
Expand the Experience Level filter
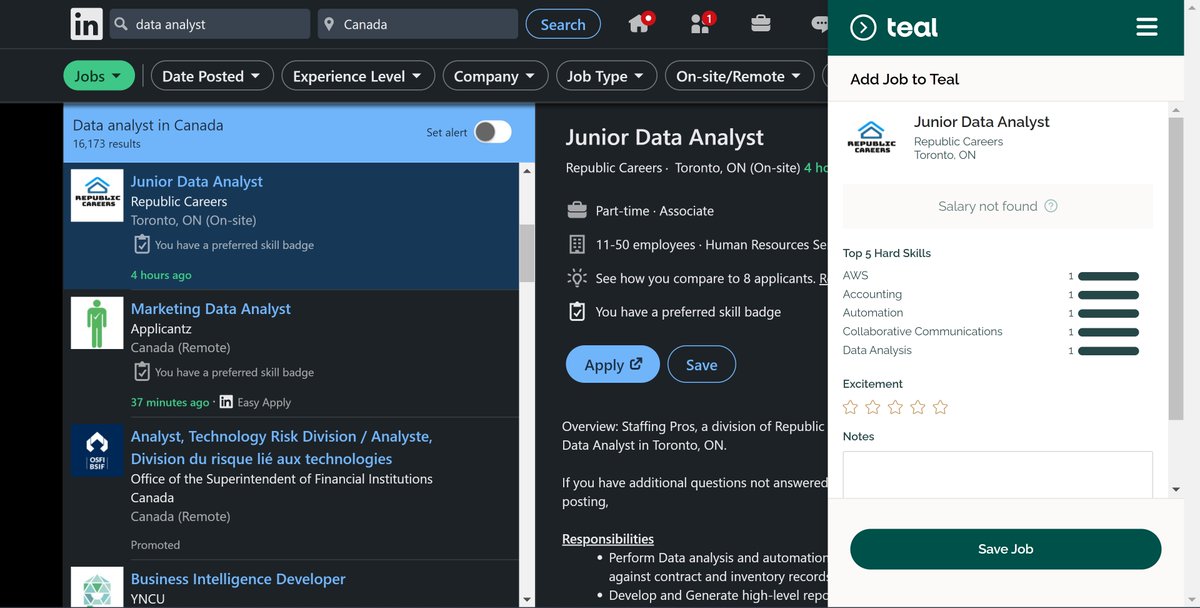358,76
